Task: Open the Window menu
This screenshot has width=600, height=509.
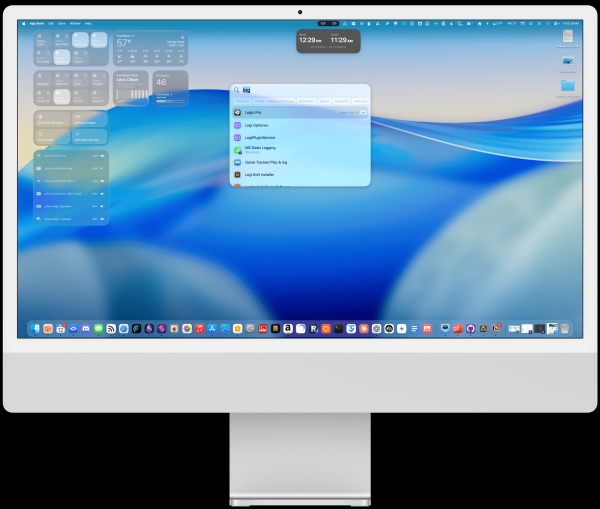Action: click(x=75, y=22)
